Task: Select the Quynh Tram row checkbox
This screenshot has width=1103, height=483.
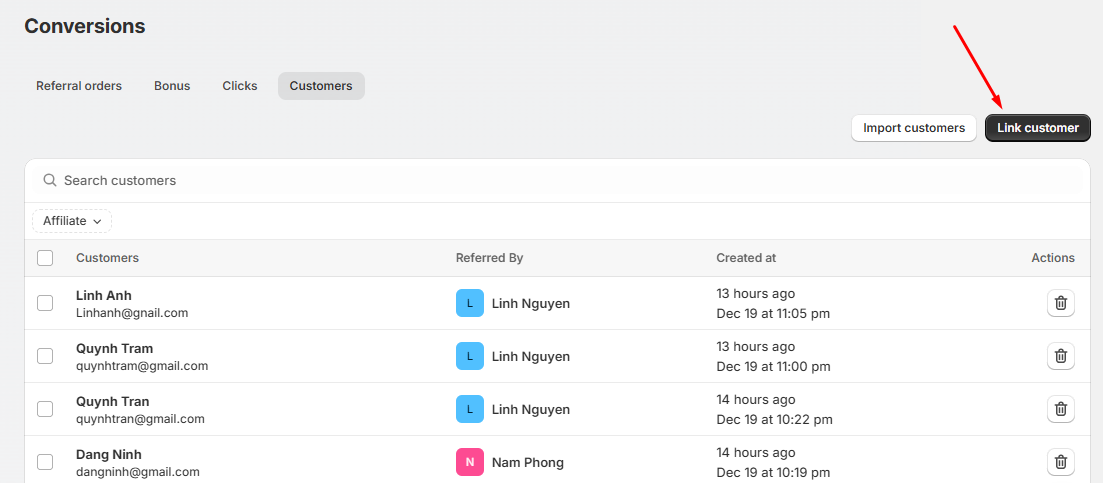Action: click(45, 356)
